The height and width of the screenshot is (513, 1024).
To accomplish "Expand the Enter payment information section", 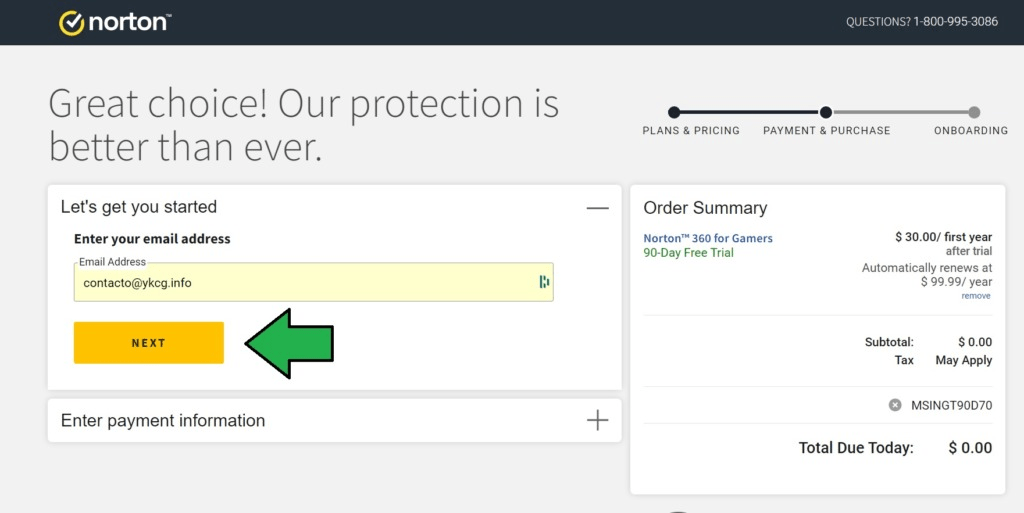I will click(597, 420).
